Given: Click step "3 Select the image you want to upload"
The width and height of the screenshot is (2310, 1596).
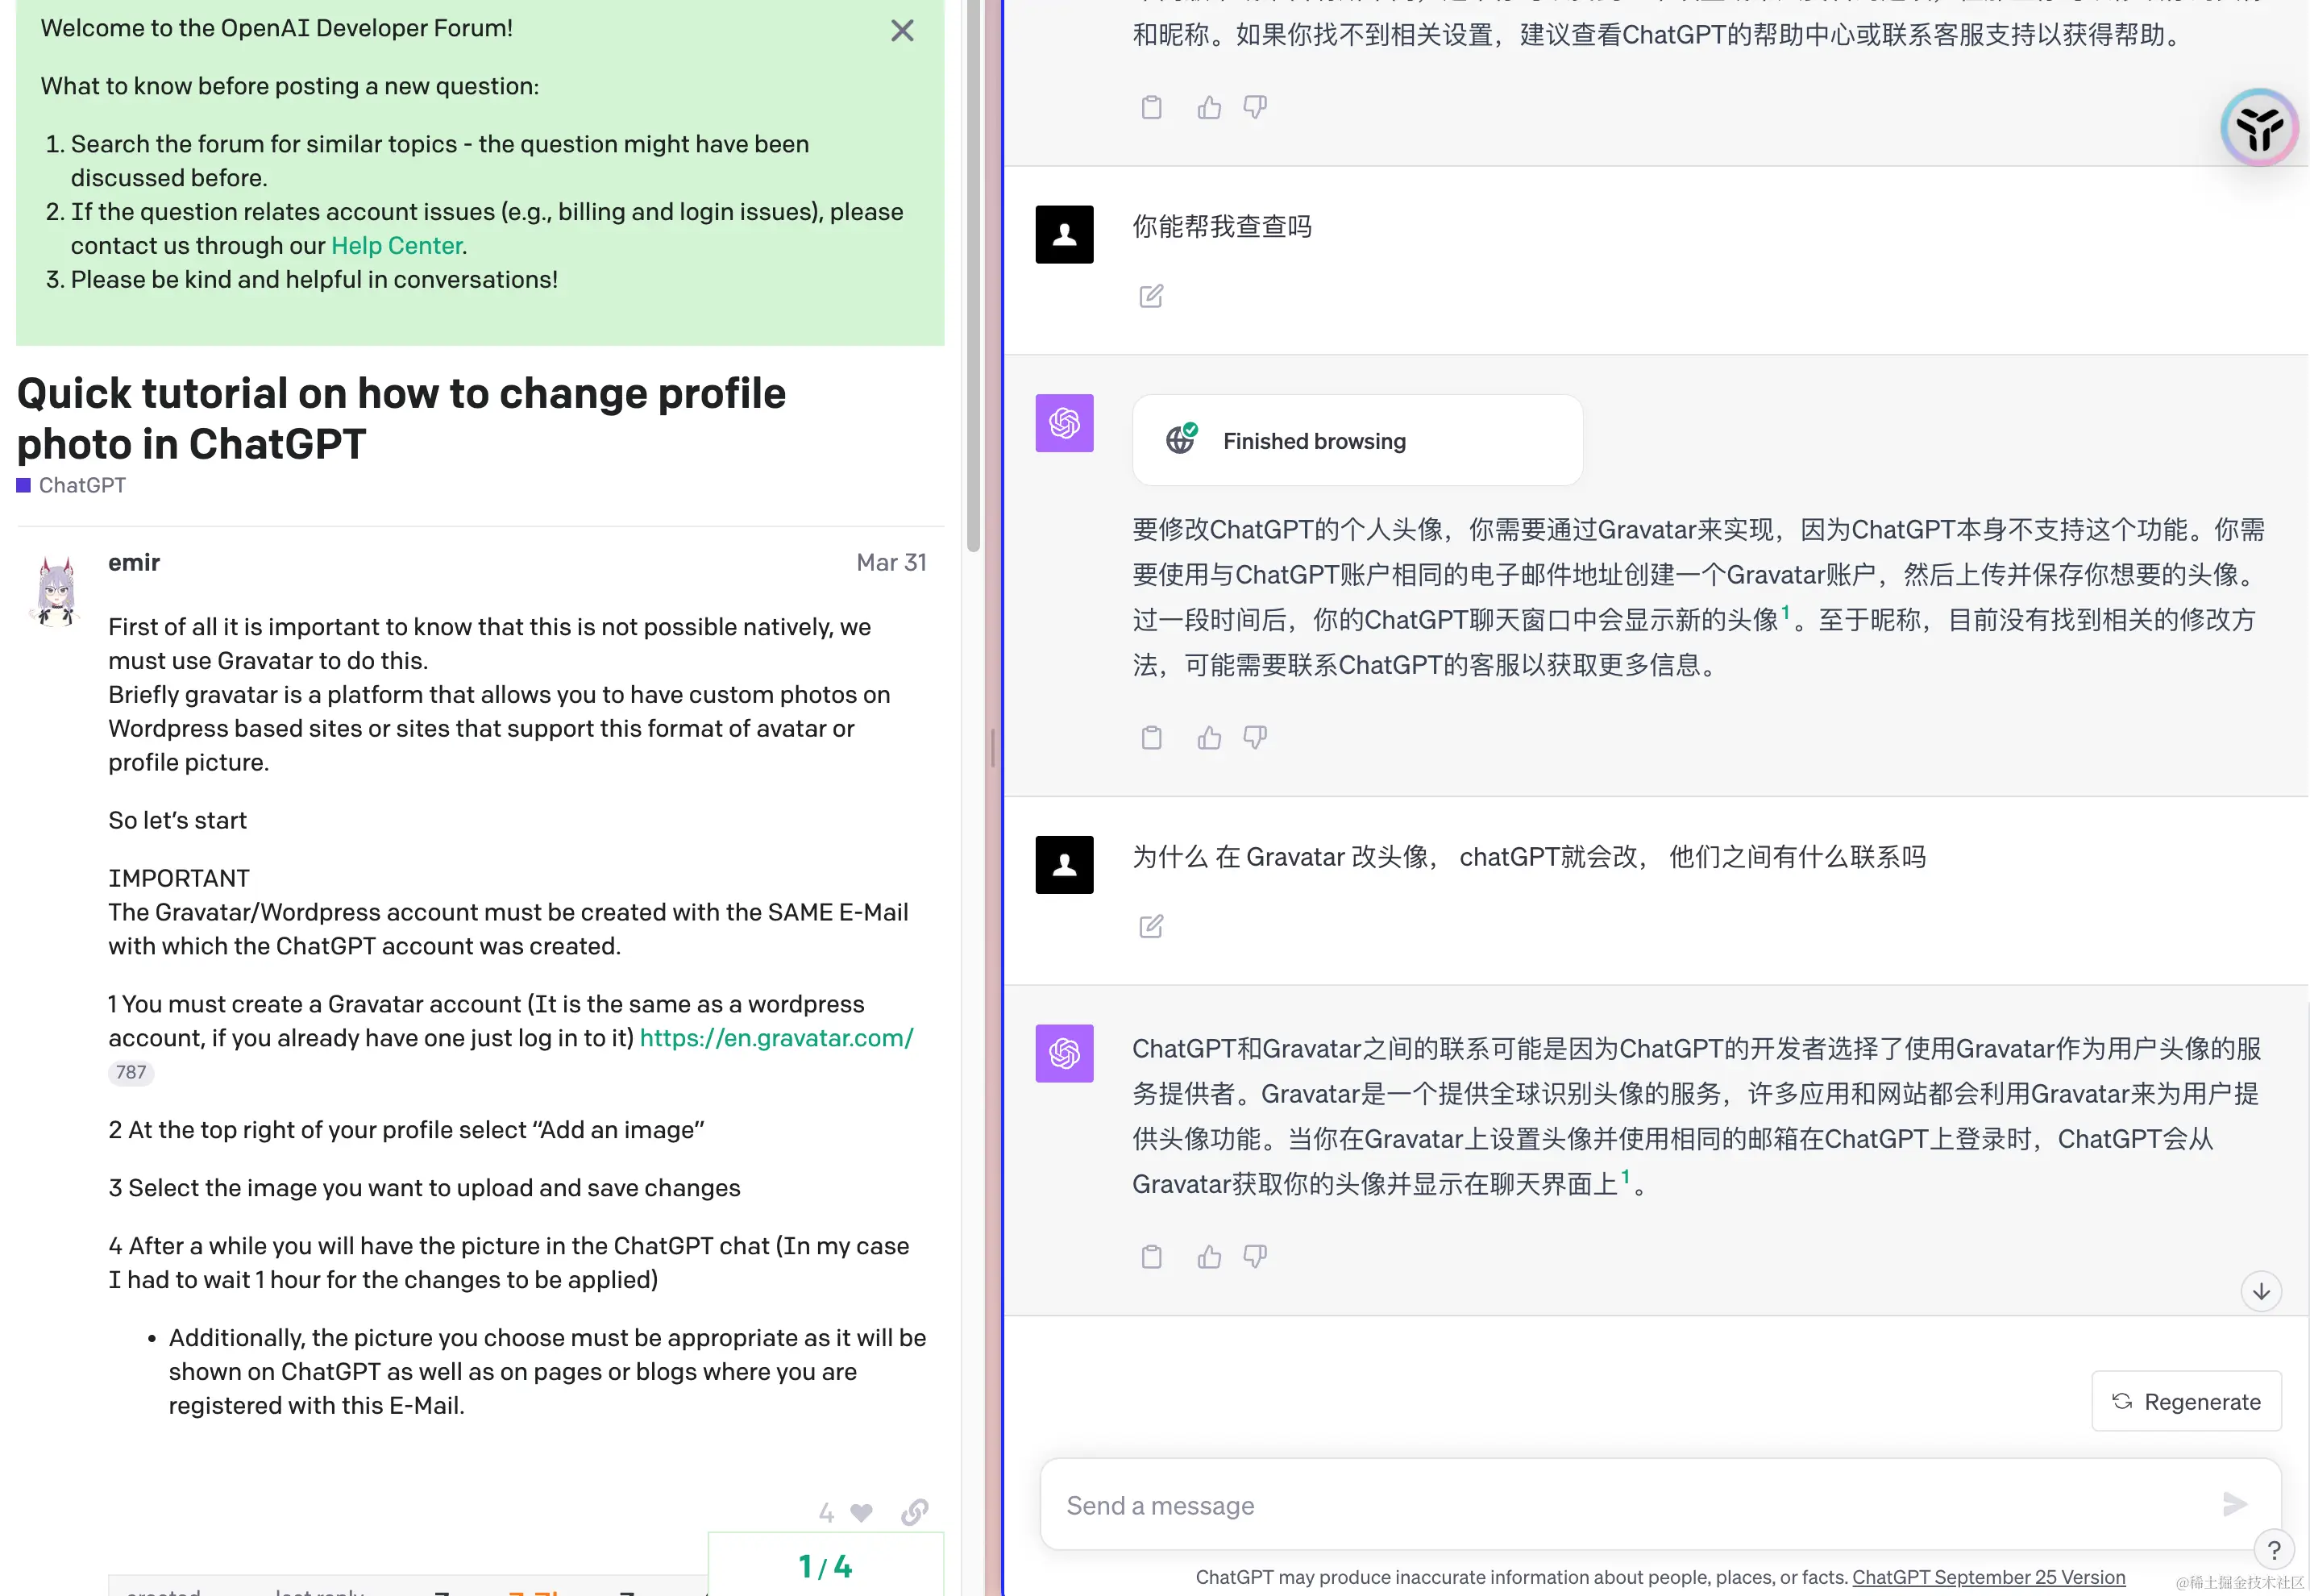Looking at the screenshot, I should pos(424,1189).
